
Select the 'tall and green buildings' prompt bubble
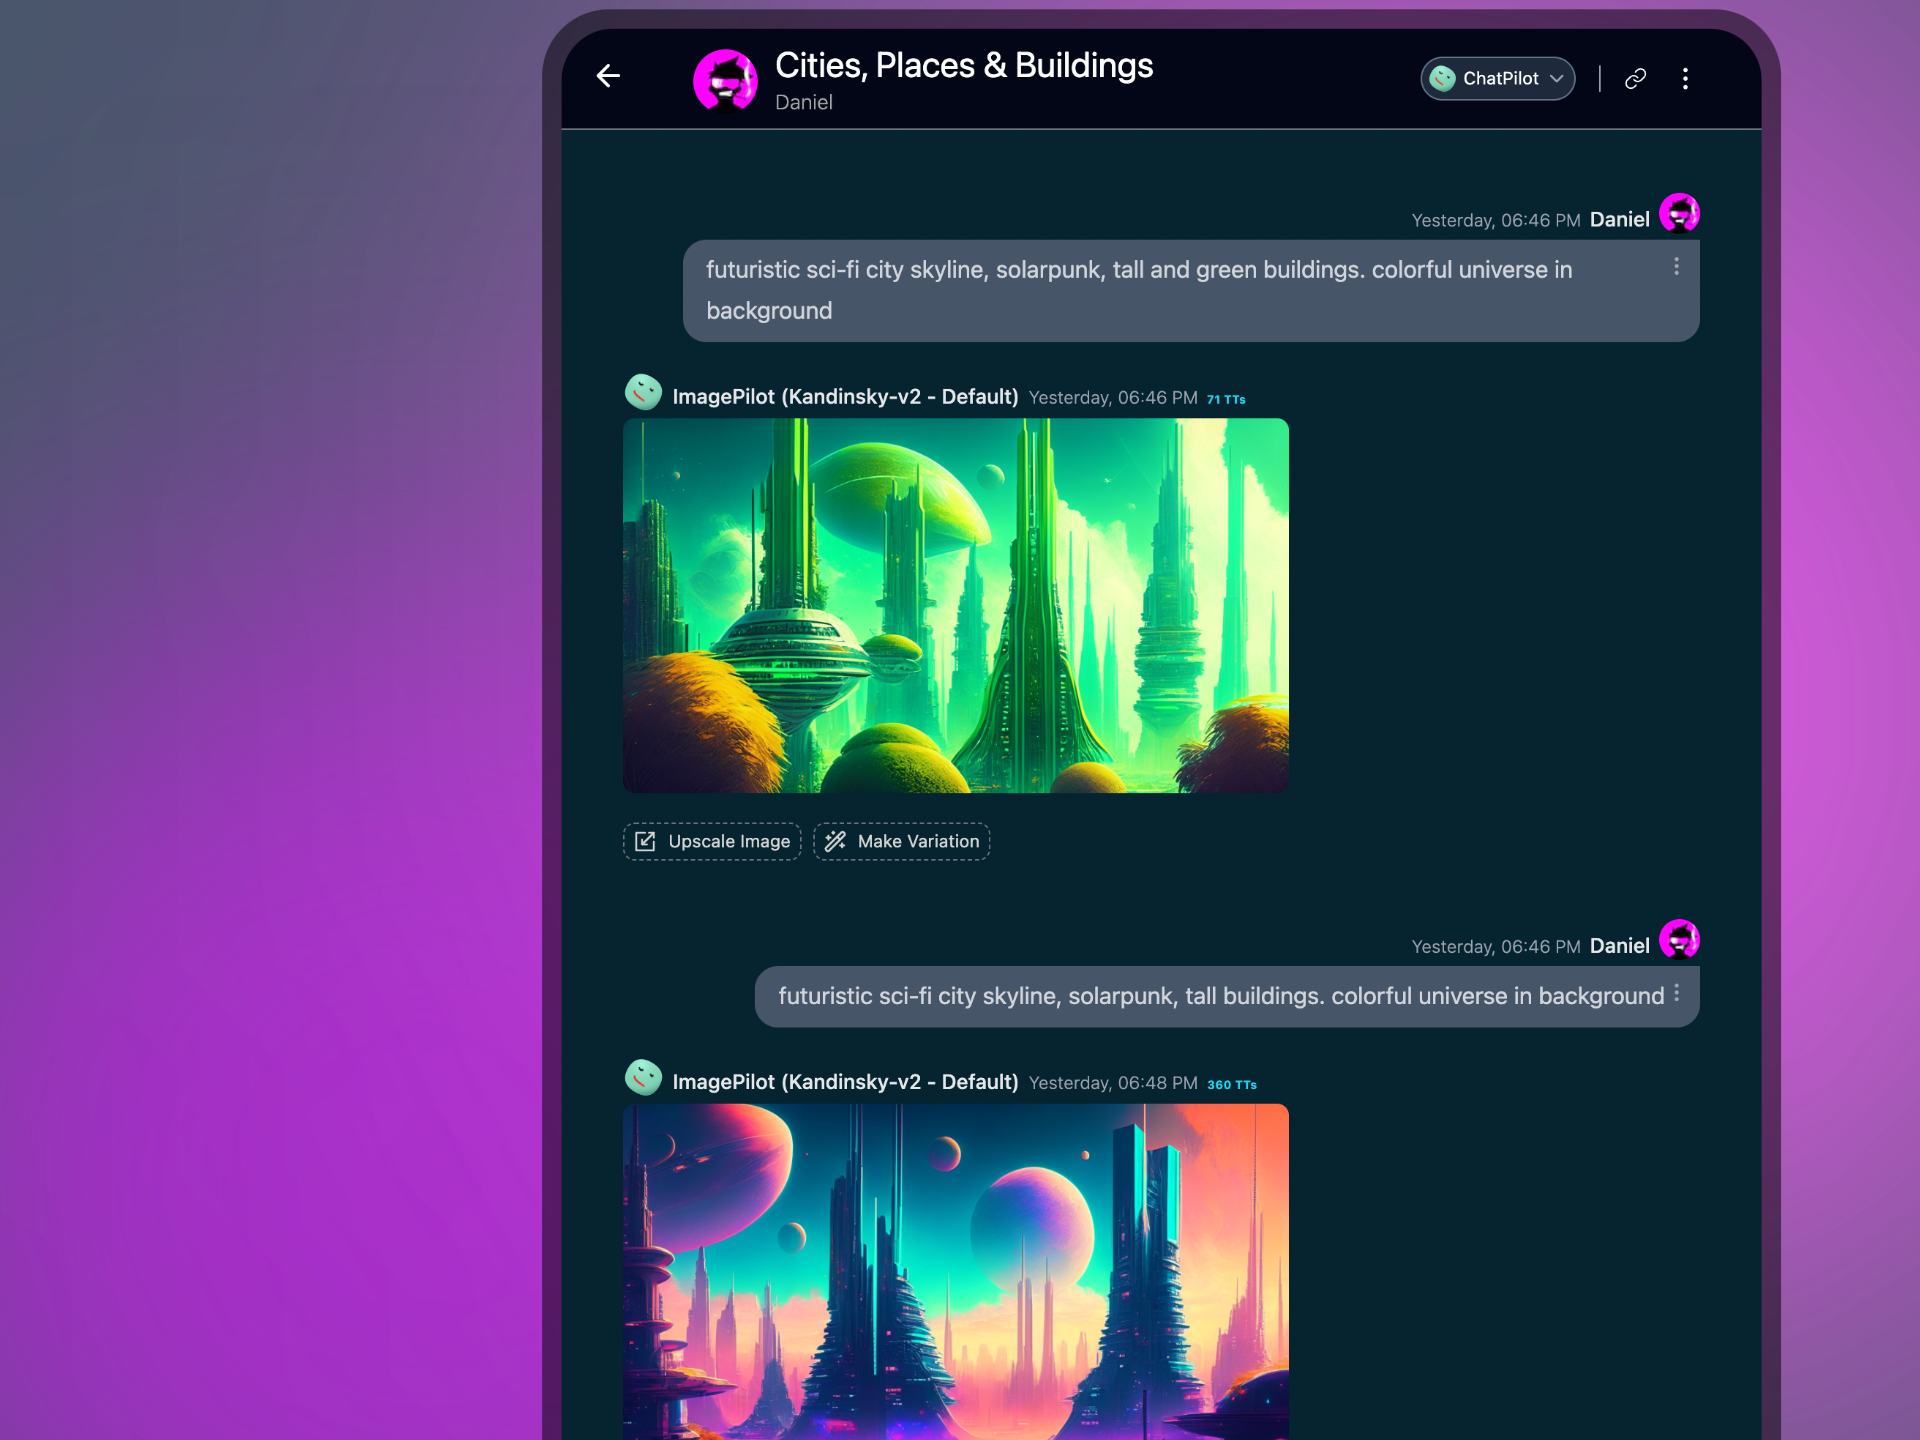[1191, 291]
